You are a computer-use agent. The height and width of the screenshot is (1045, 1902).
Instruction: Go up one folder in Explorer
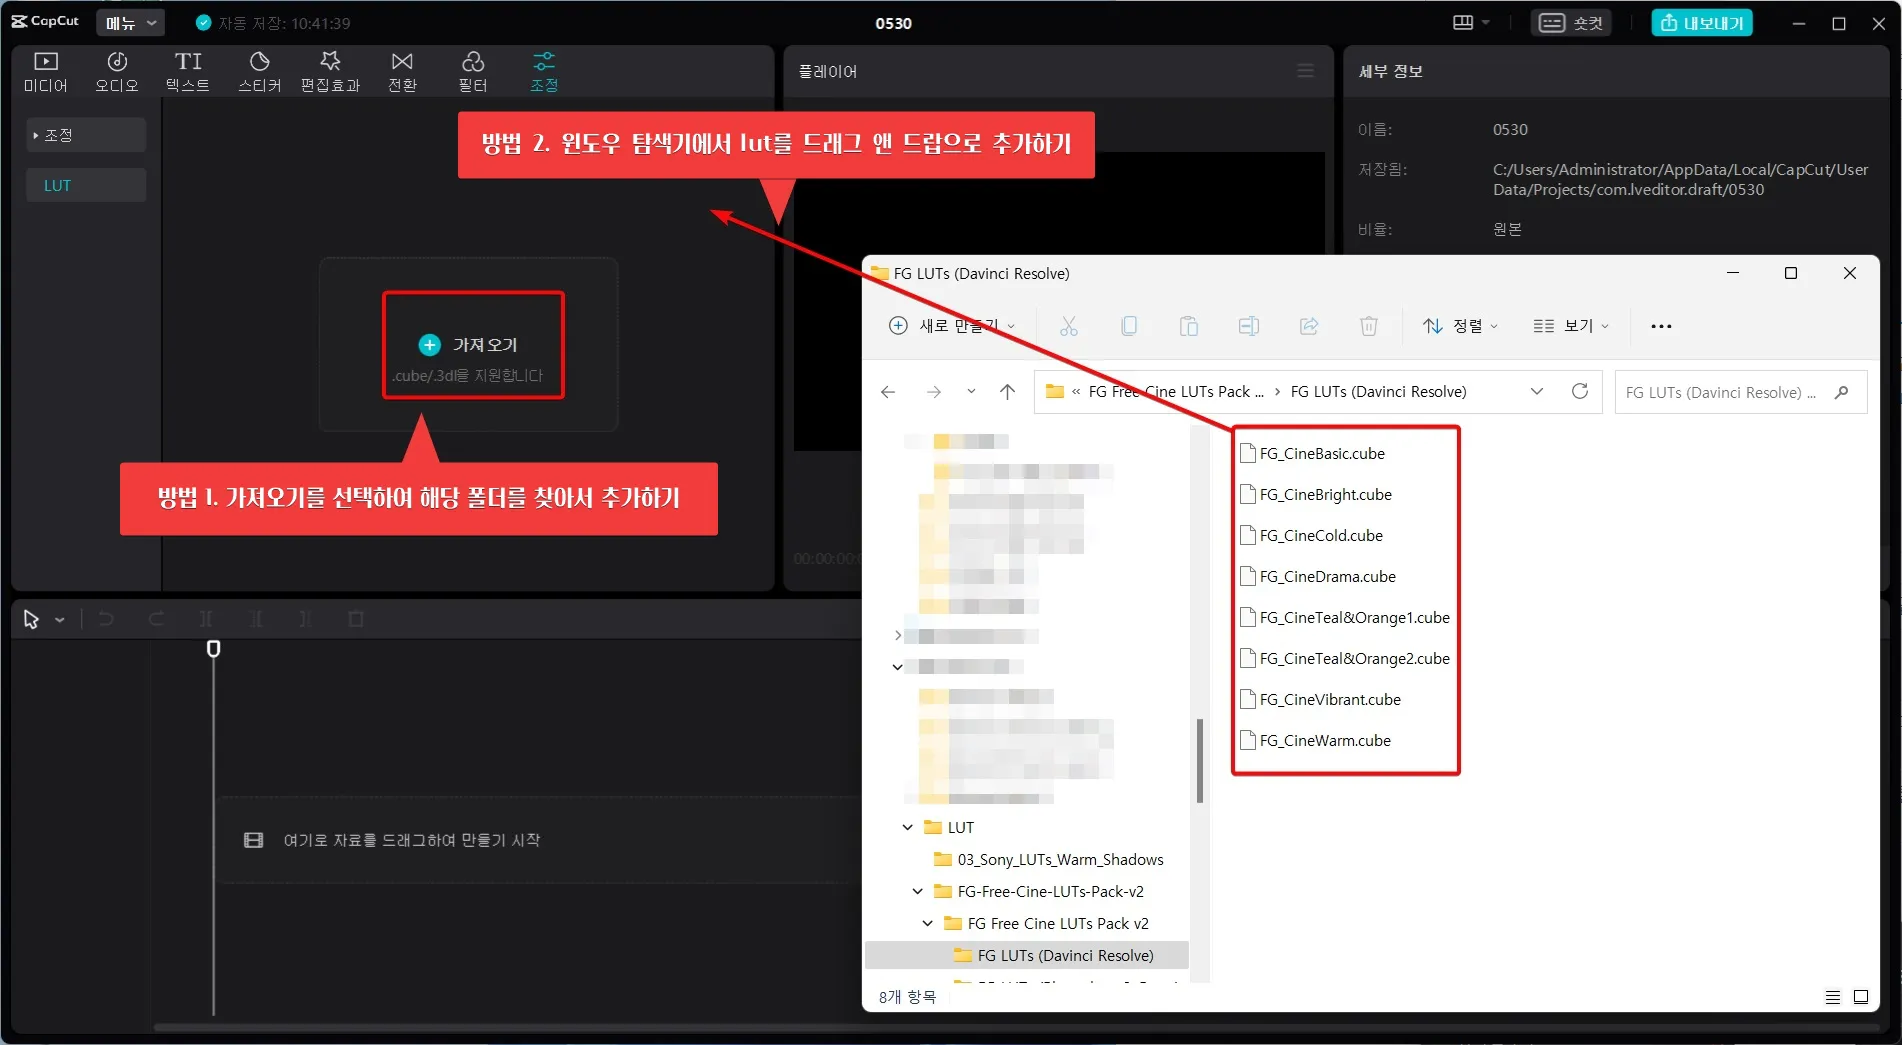1007,392
